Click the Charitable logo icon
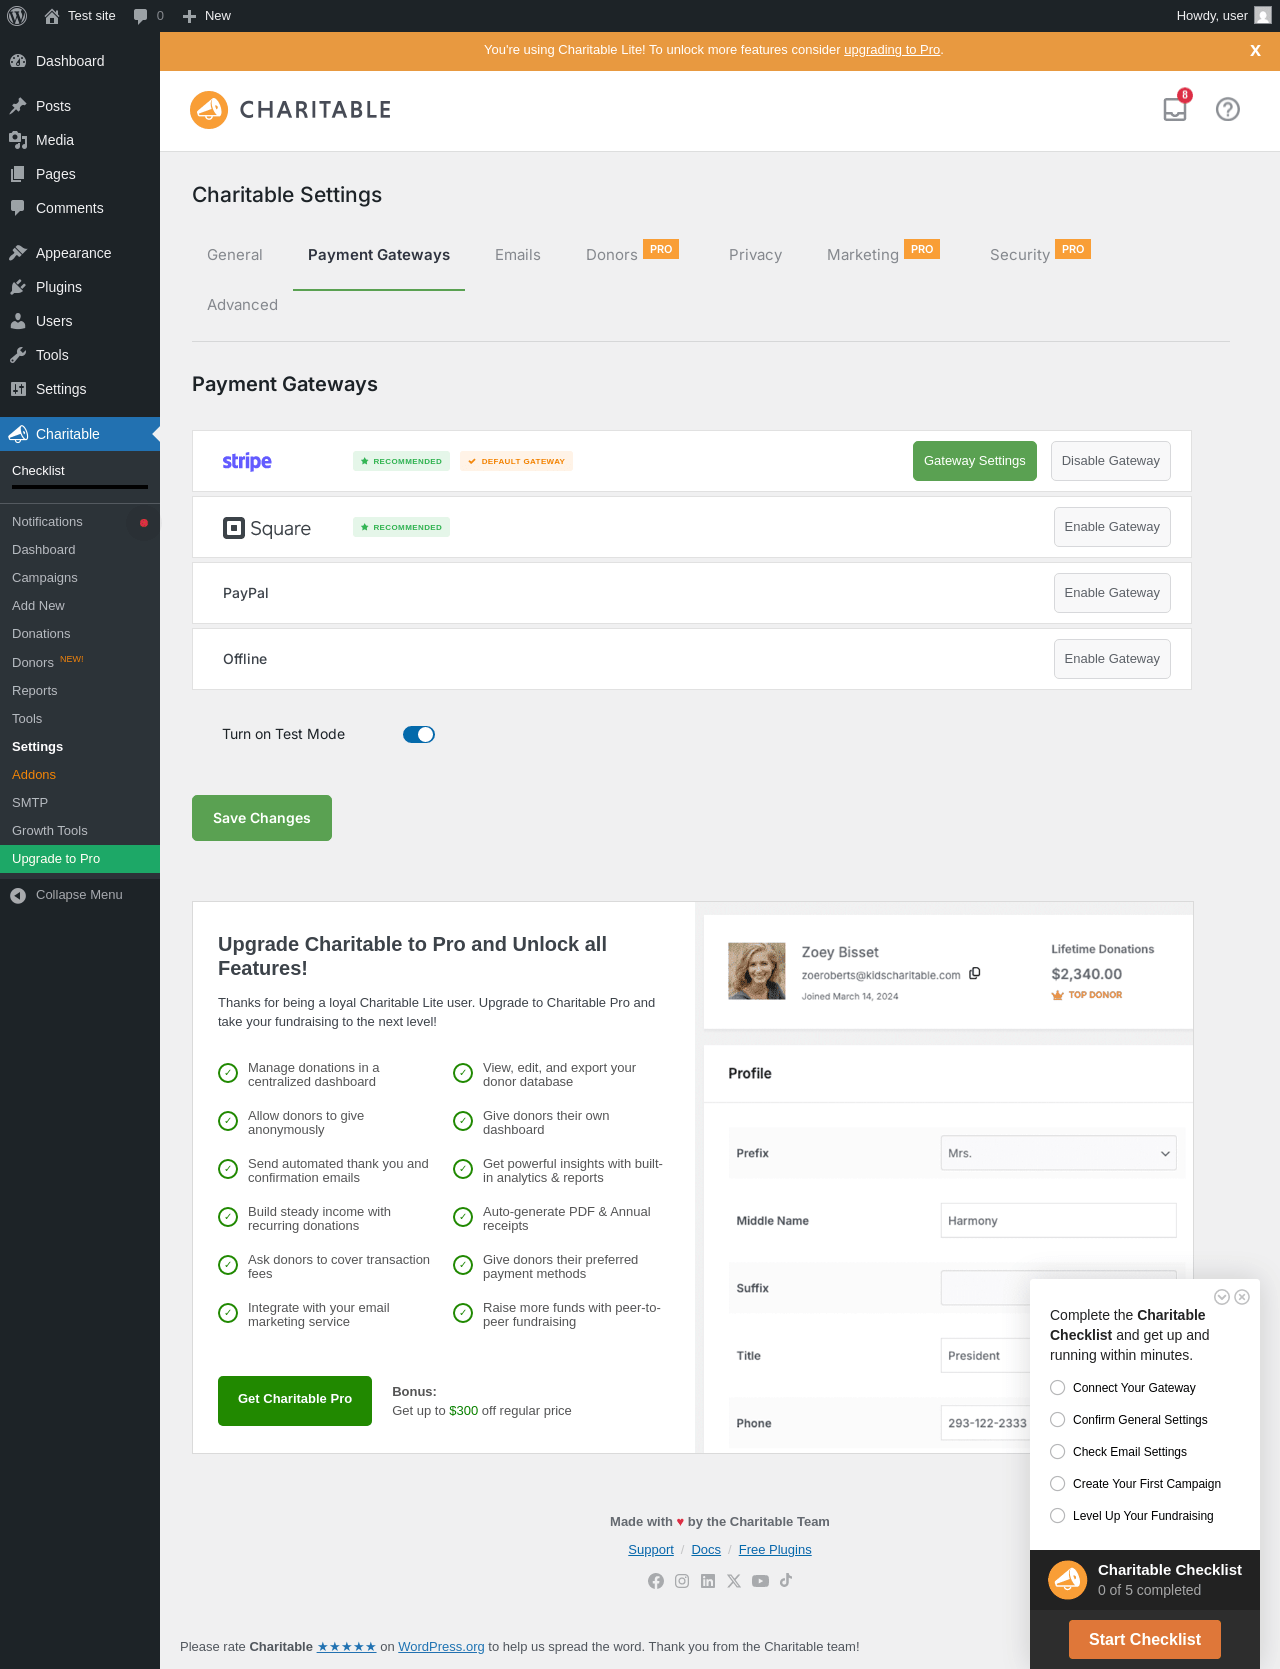 coord(209,110)
